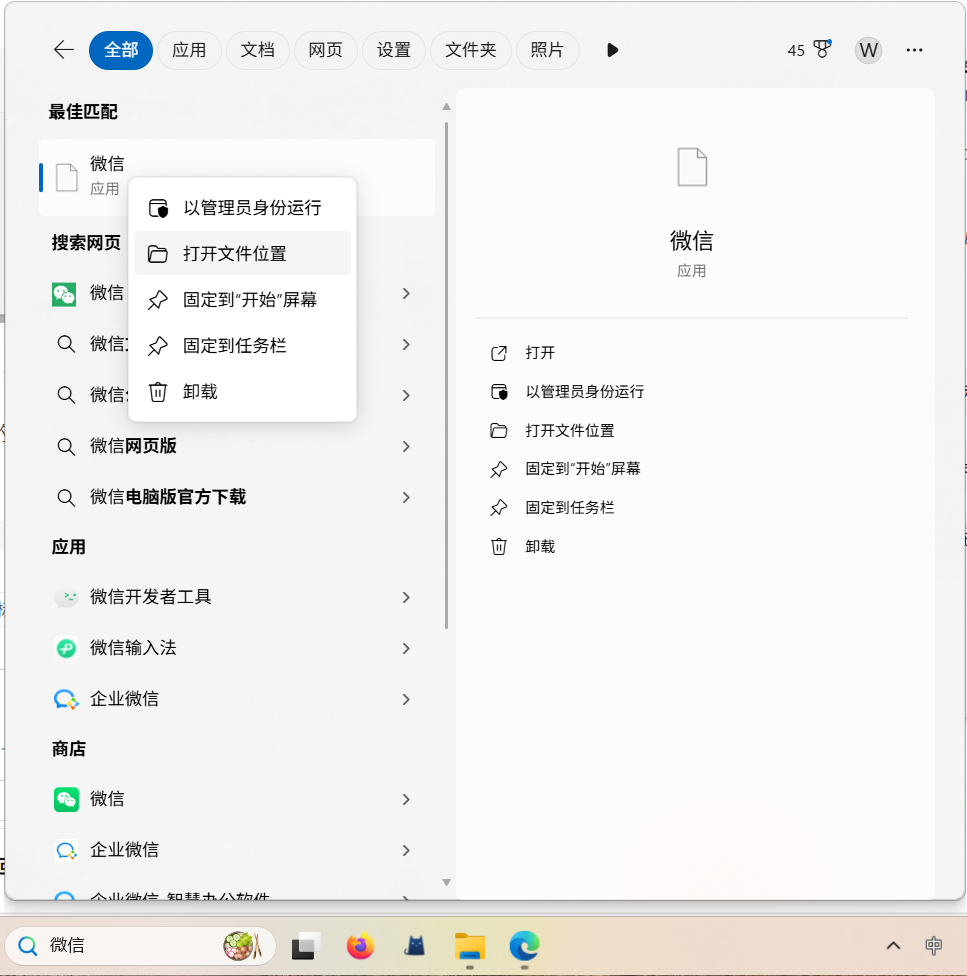Select the 微信 best-match result

236,177
